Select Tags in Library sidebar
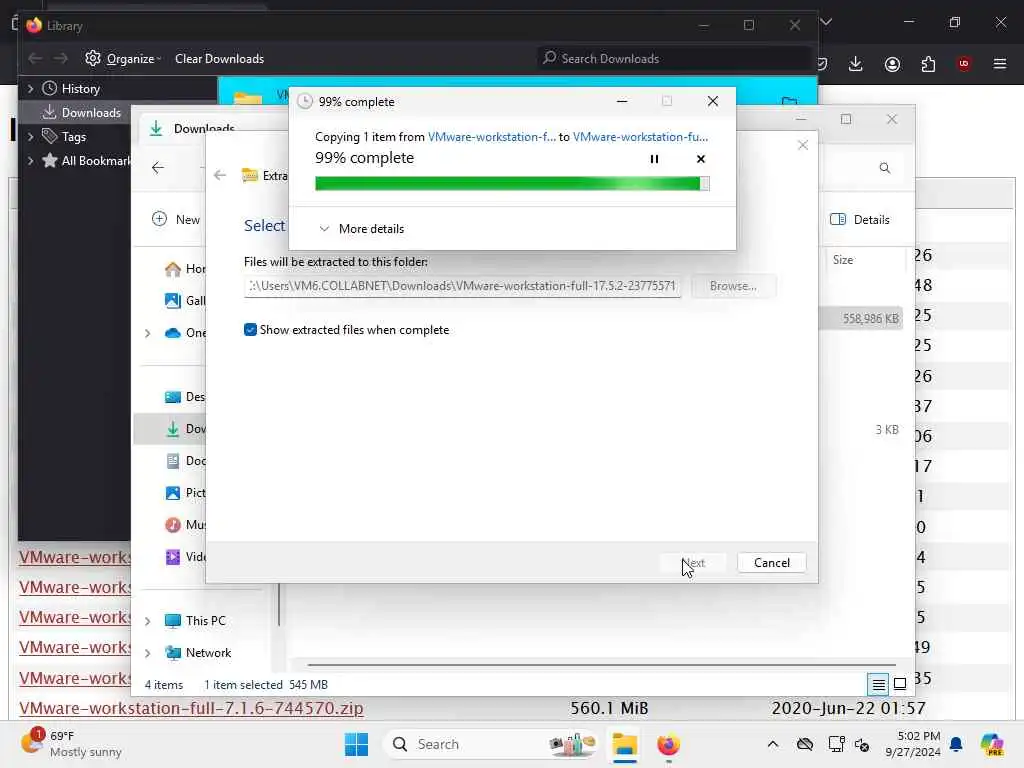Image resolution: width=1024 pixels, height=768 pixels. 64,136
